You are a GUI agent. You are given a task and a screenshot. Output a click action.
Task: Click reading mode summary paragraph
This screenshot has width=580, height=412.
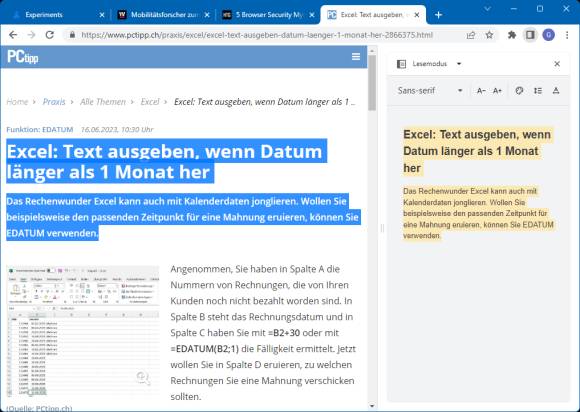coord(478,213)
